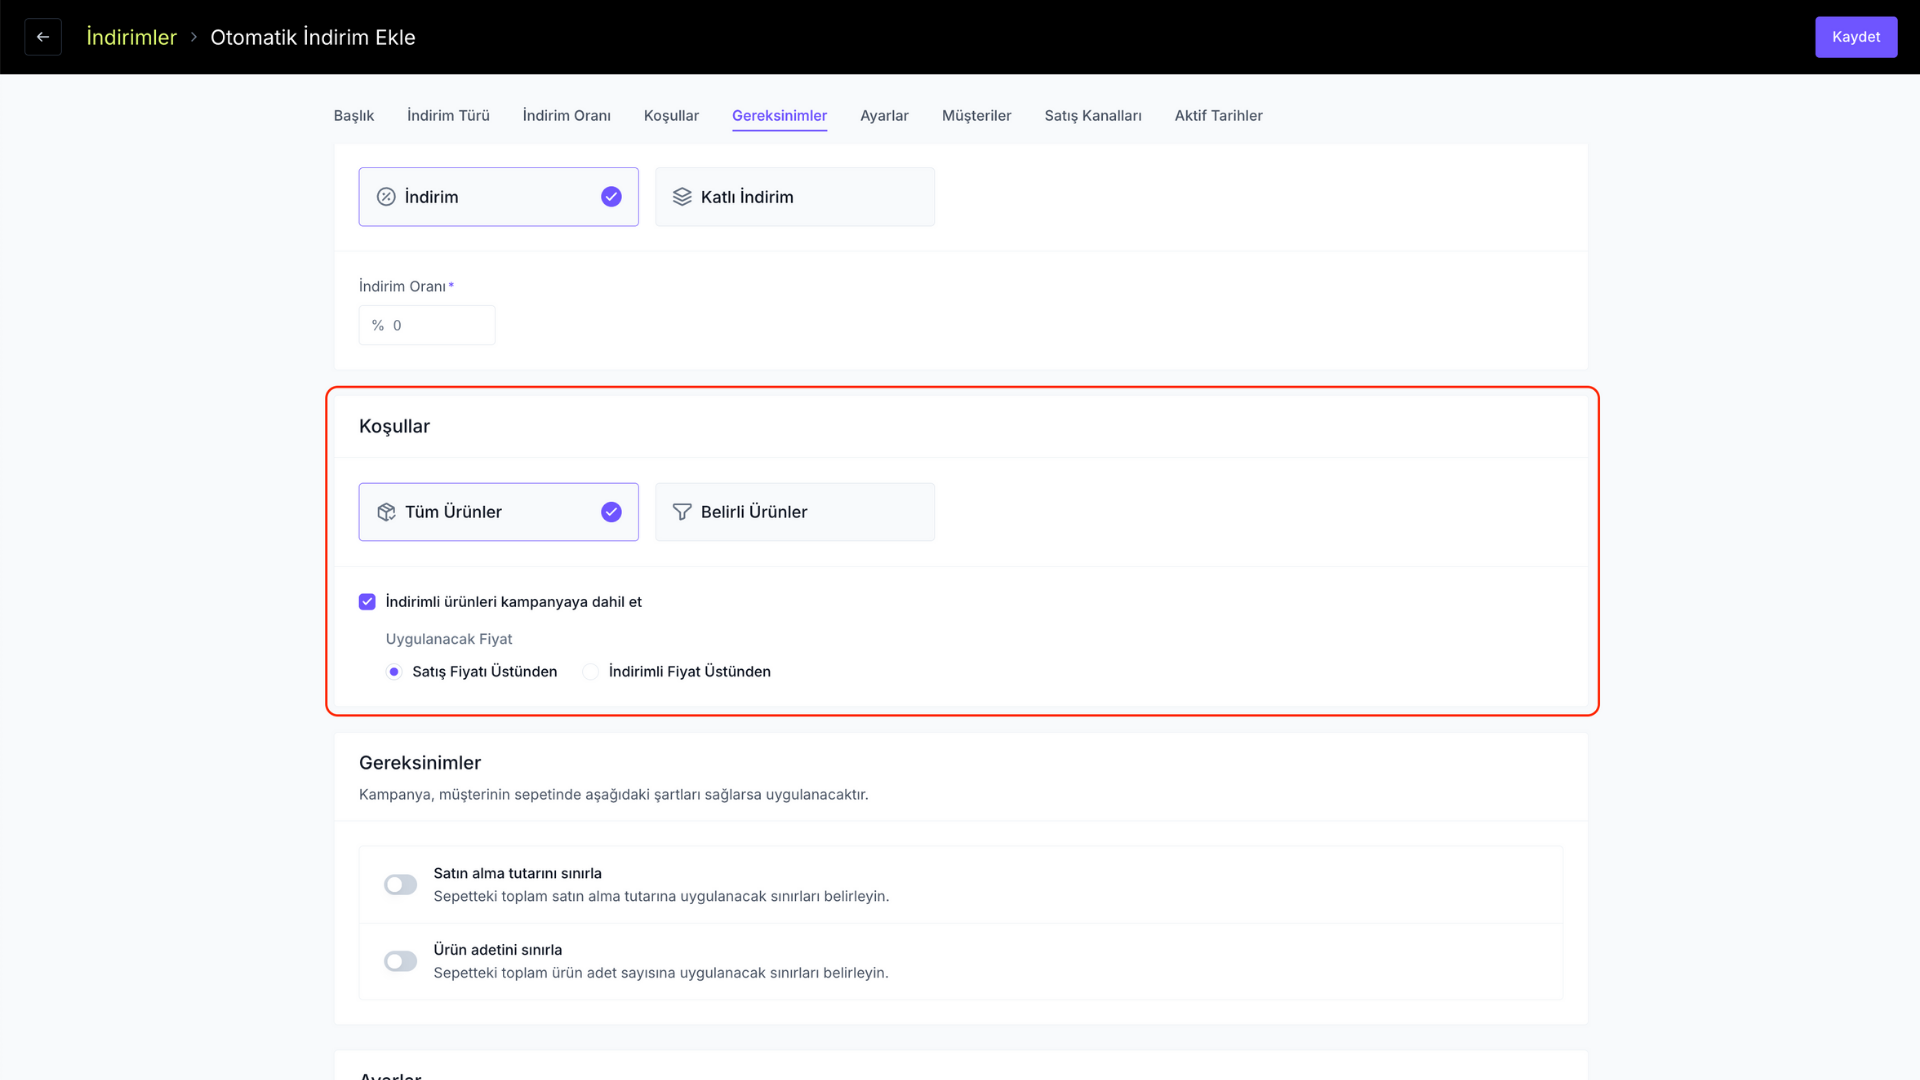1920x1080 pixels.
Task: Click the Belirli Ürünler filter icon
Action: [682, 512]
